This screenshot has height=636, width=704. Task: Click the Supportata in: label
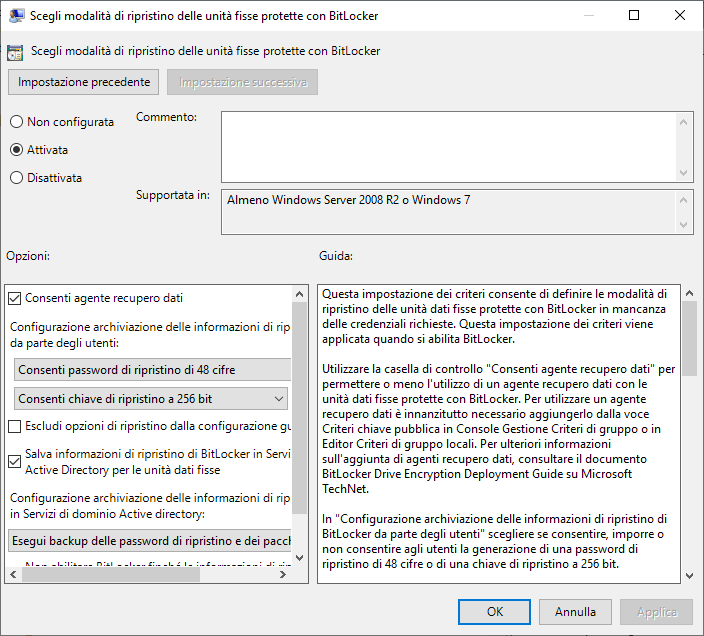point(173,195)
